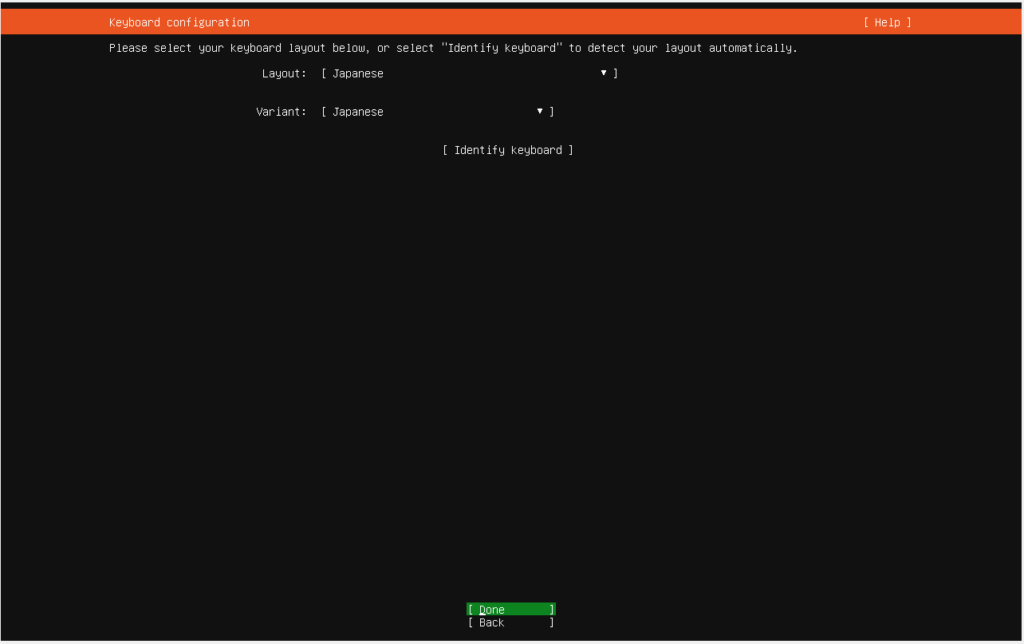Click the opening bracket of Layout field
The height and width of the screenshot is (644, 1024).
click(x=324, y=73)
